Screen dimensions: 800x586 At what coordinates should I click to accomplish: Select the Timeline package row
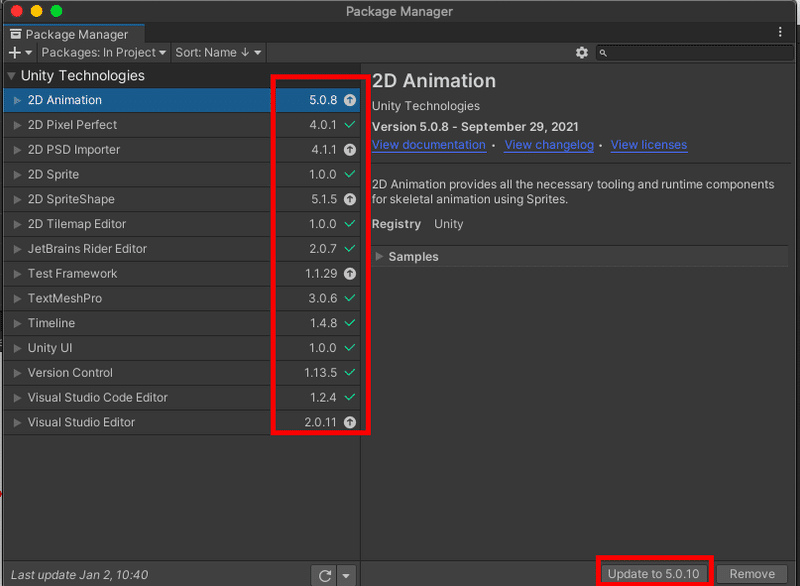point(181,323)
